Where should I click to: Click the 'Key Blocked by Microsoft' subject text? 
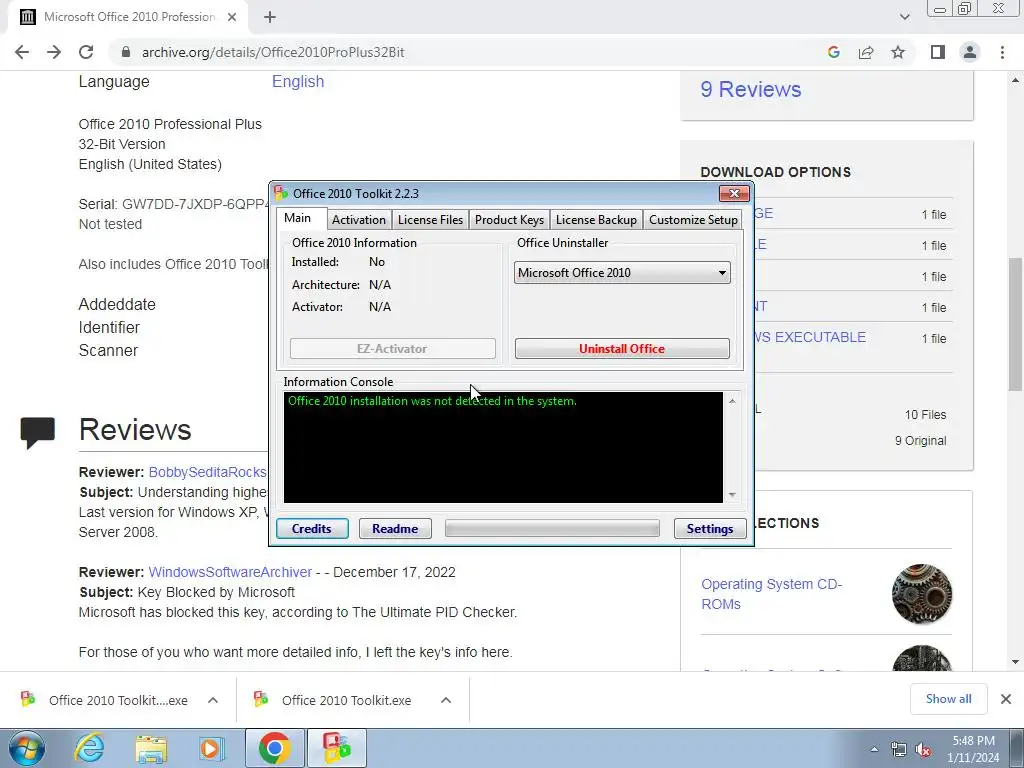click(216, 592)
